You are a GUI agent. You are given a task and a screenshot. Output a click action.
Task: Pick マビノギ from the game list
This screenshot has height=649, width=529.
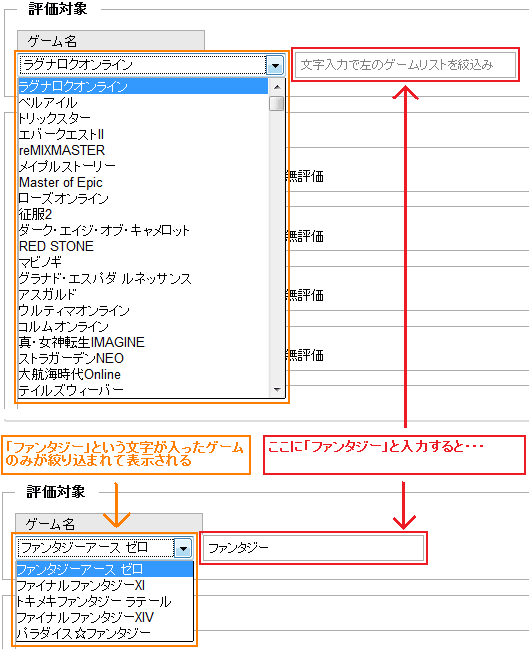coord(143,262)
